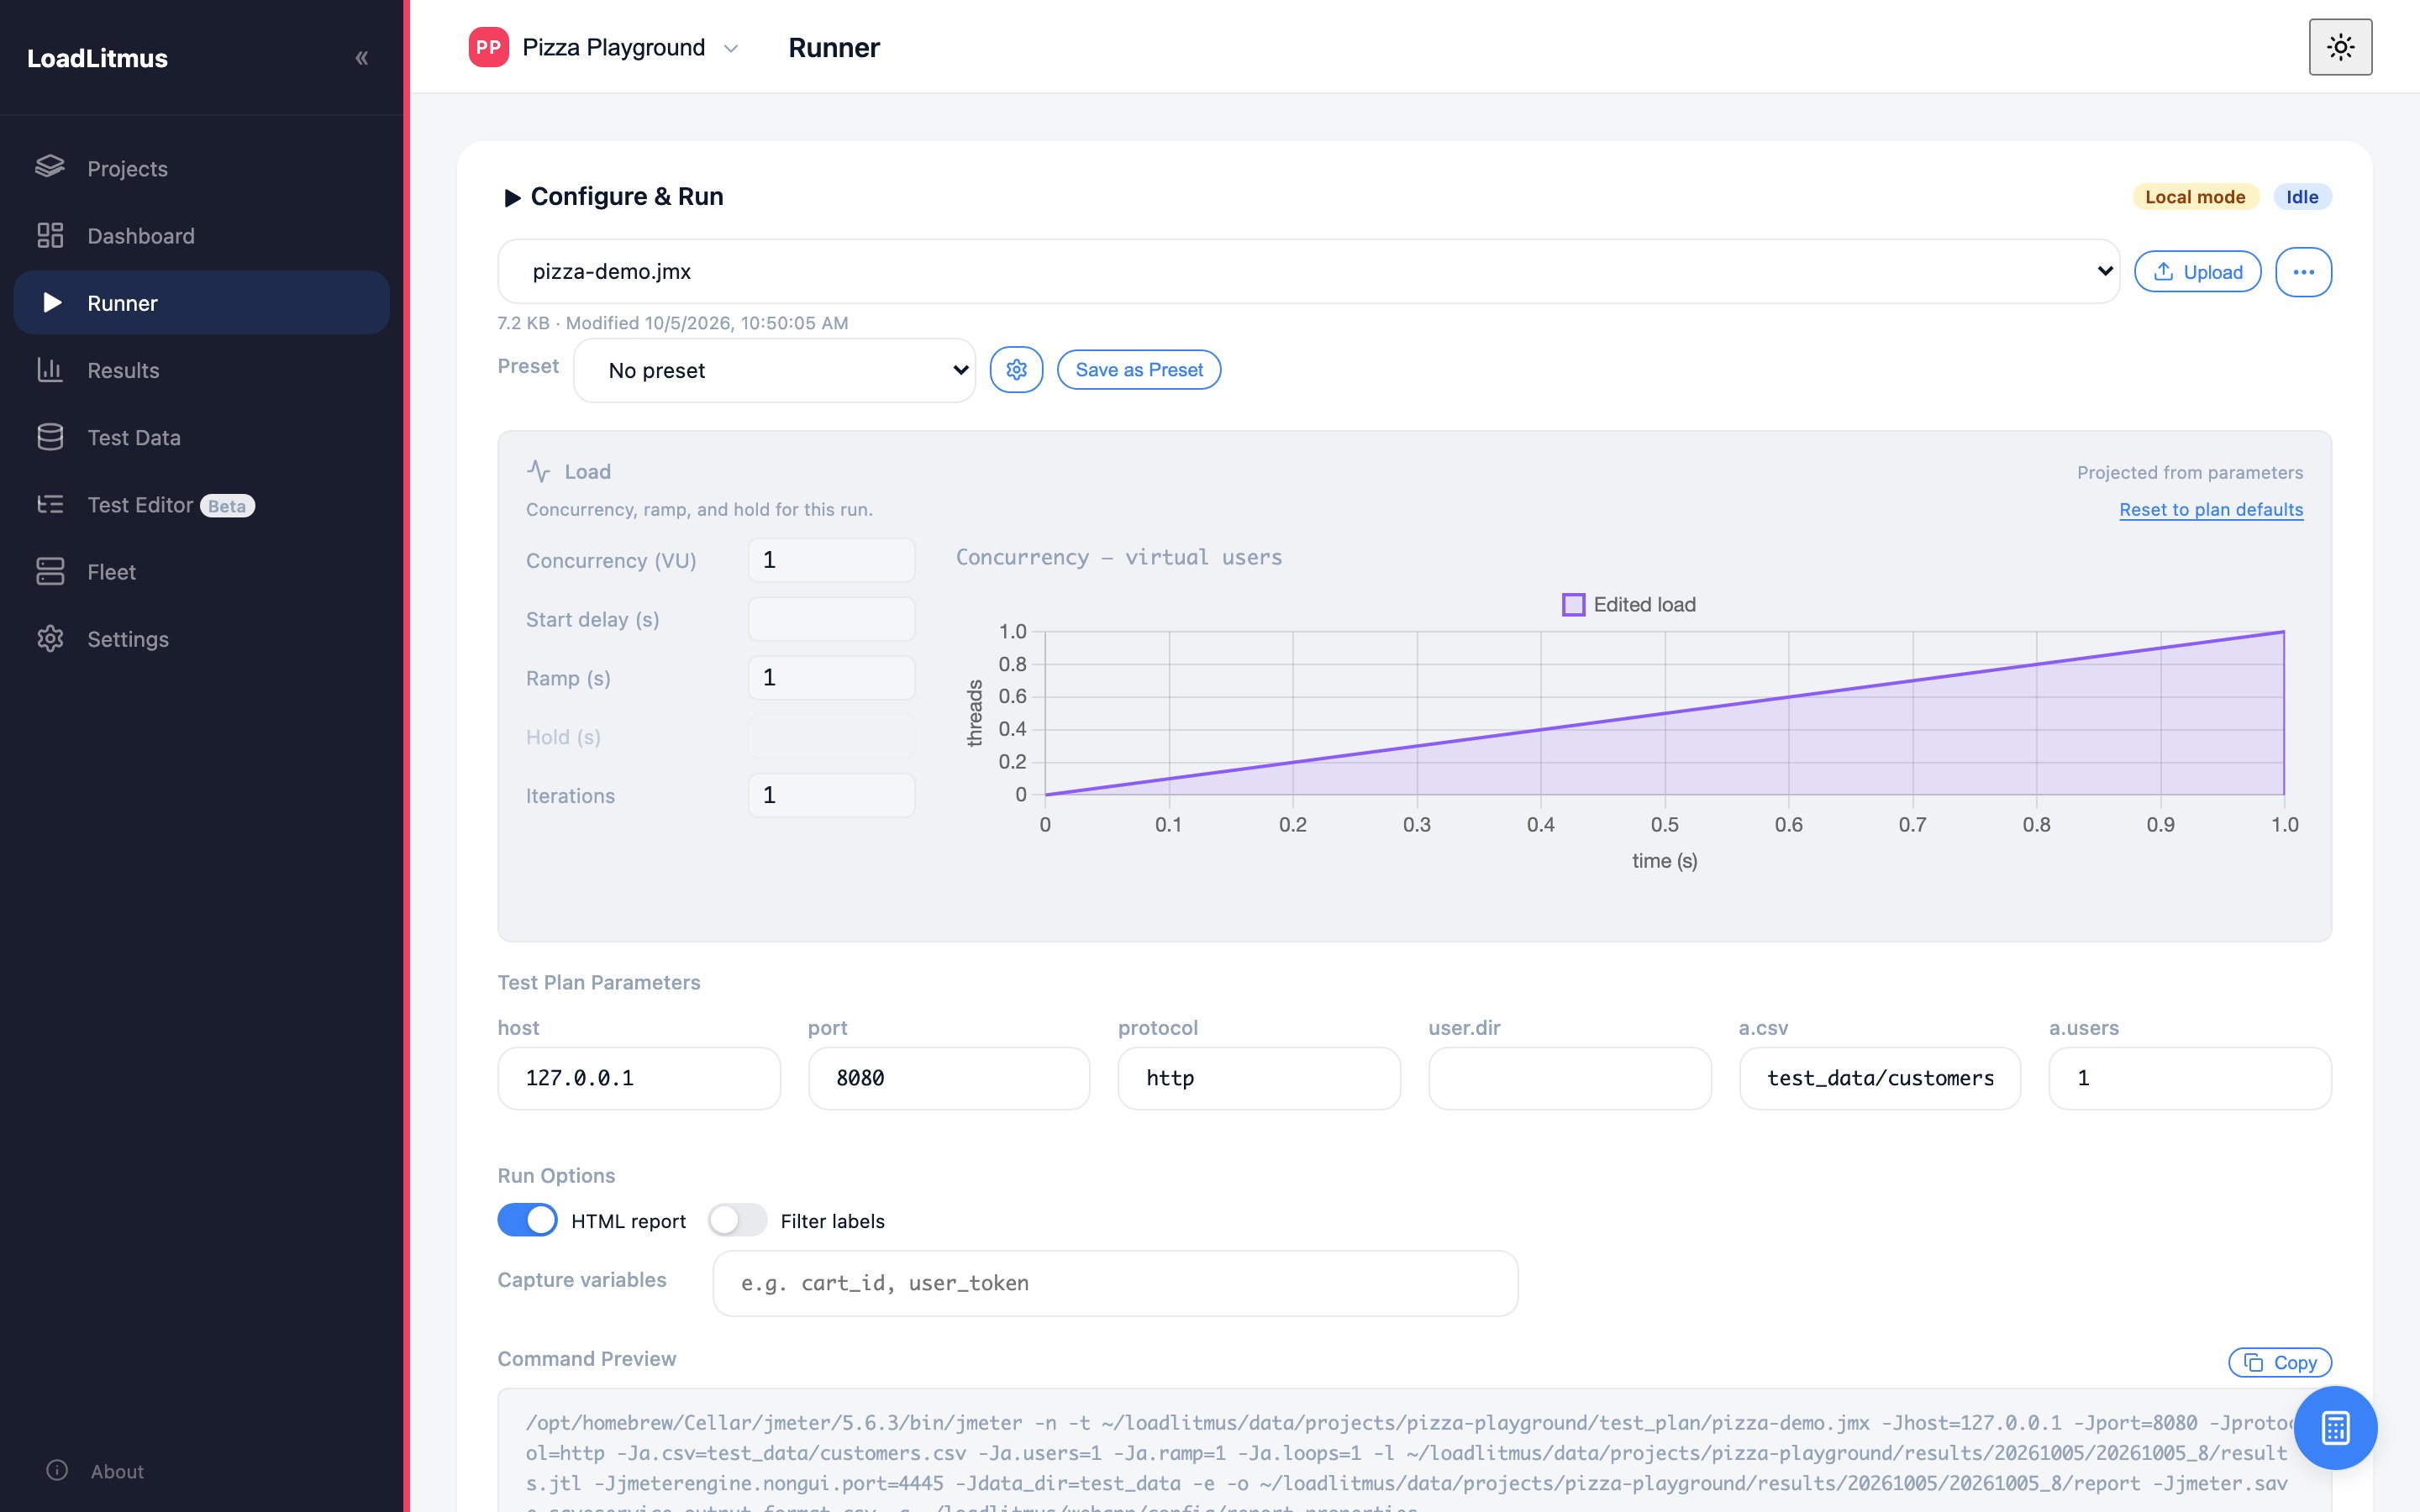
Task: Click the port parameter field 8080
Action: [x=949, y=1078]
